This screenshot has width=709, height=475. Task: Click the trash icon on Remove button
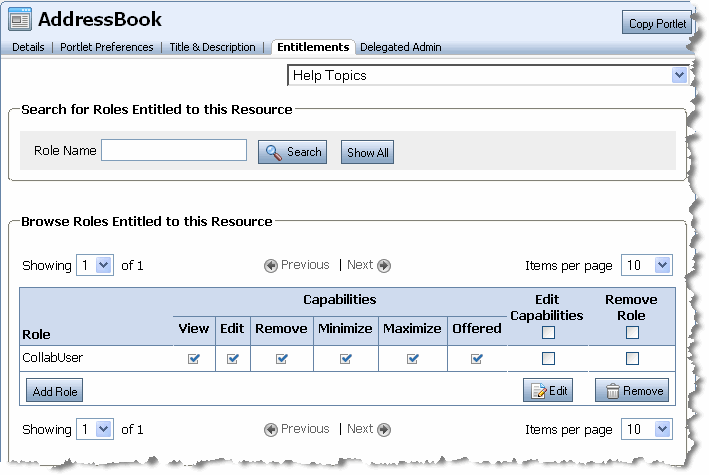pos(612,391)
